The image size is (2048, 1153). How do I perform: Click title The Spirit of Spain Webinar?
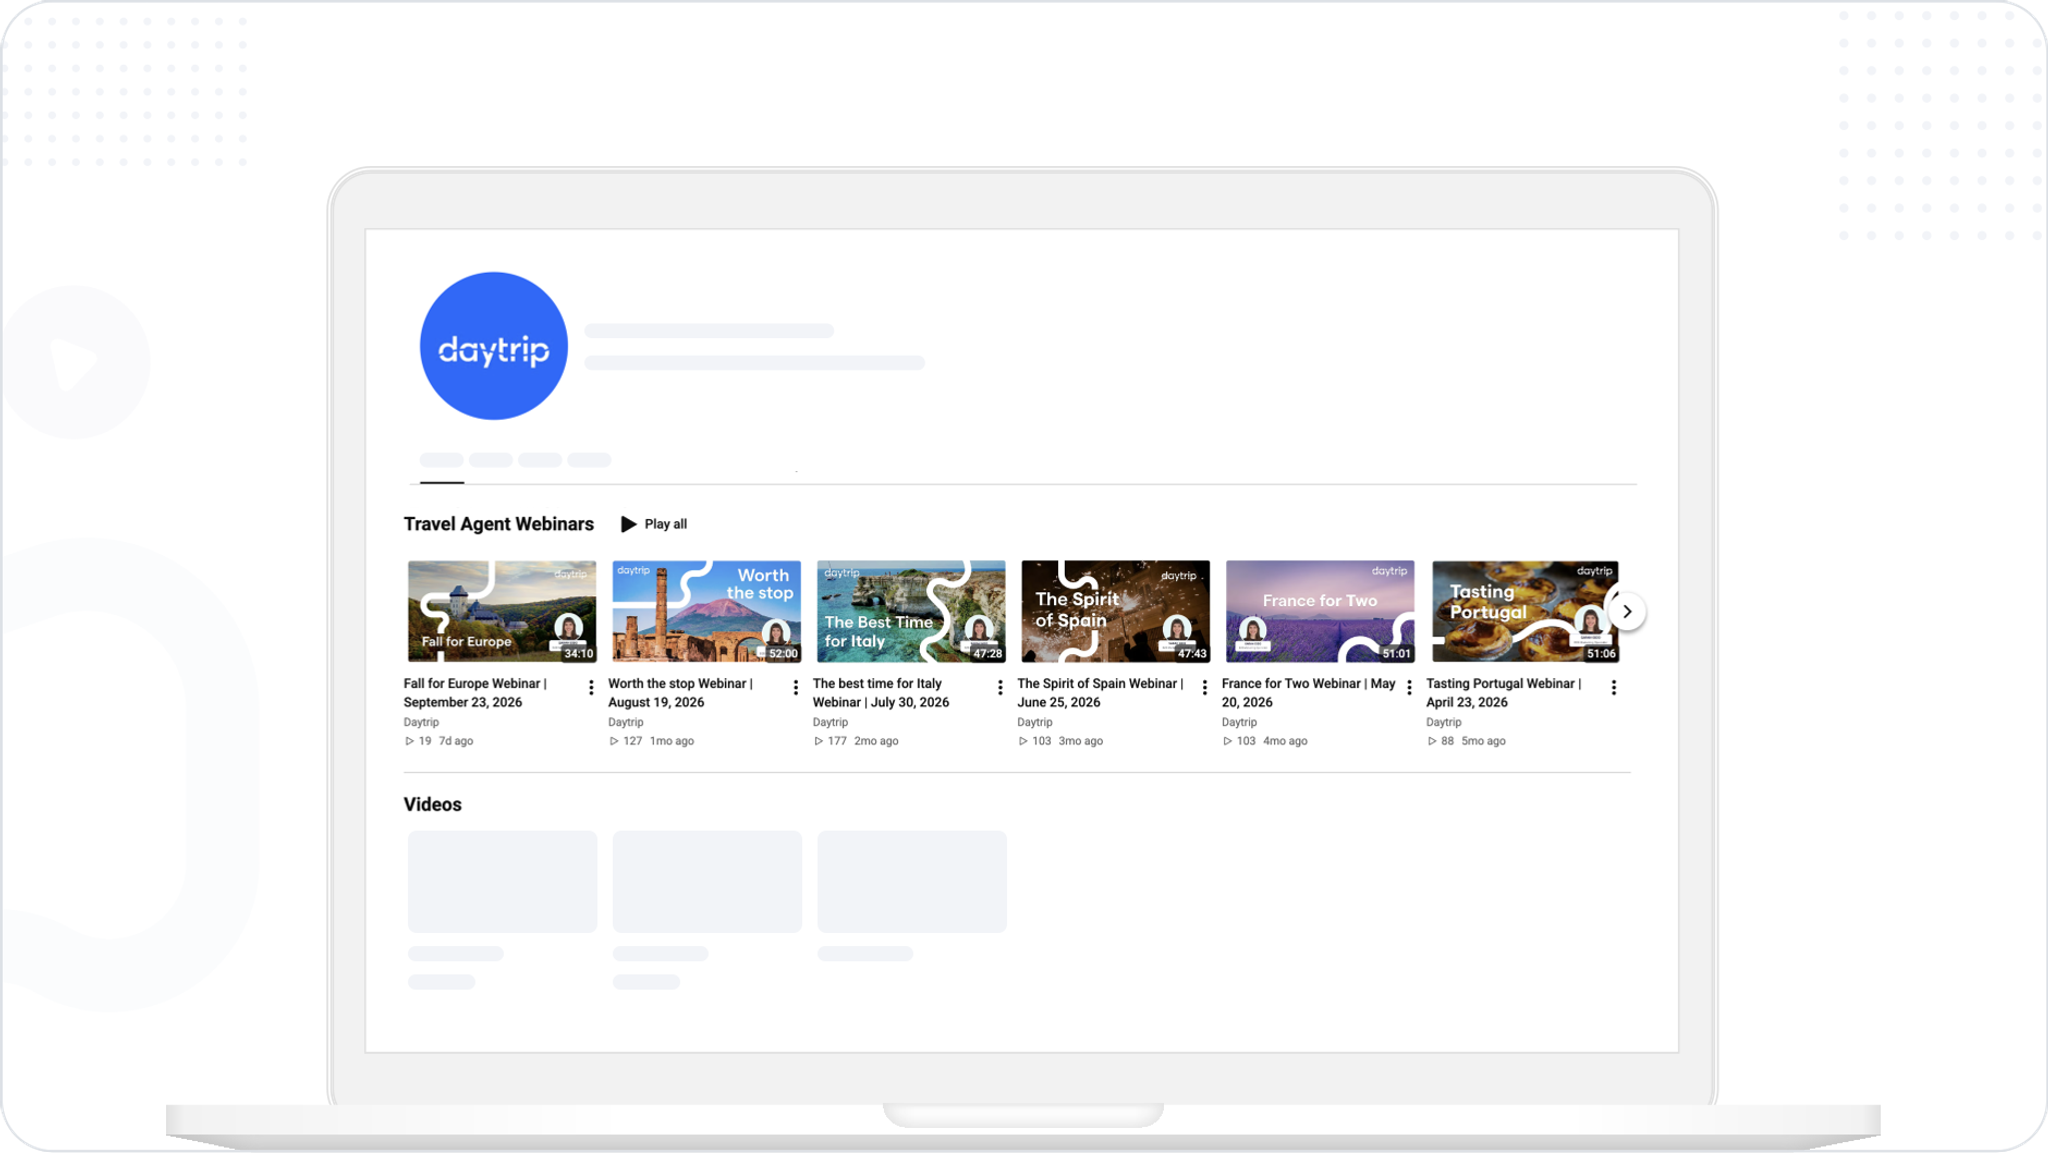(x=1100, y=693)
